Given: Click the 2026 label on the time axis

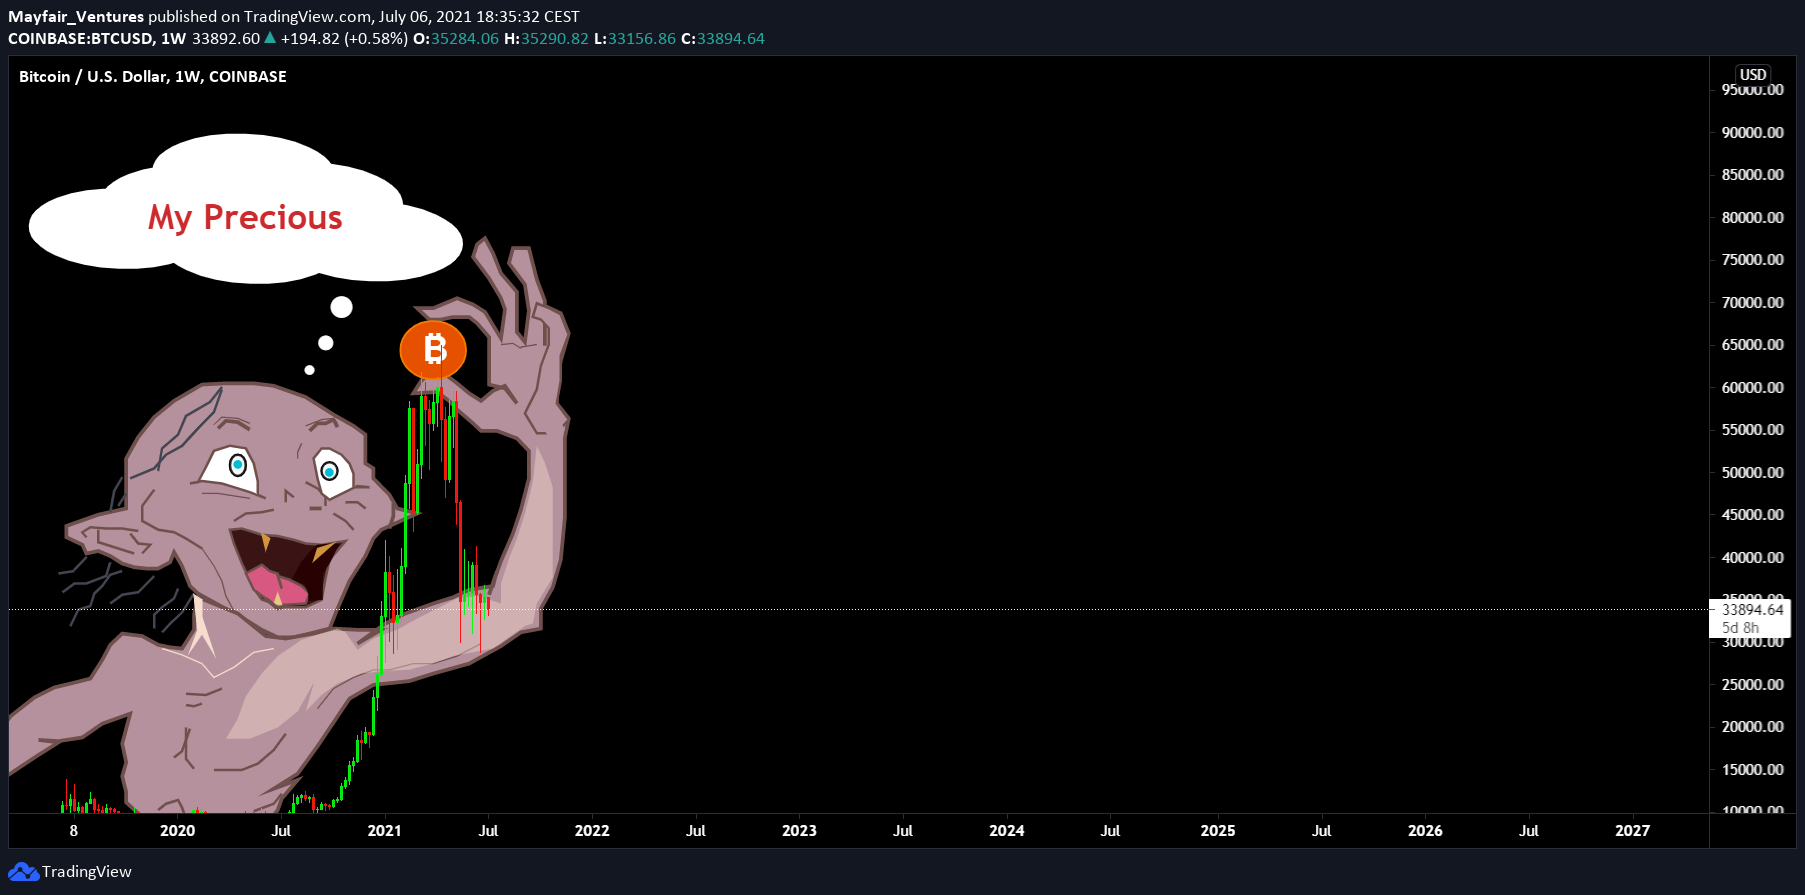Looking at the screenshot, I should point(1425,830).
